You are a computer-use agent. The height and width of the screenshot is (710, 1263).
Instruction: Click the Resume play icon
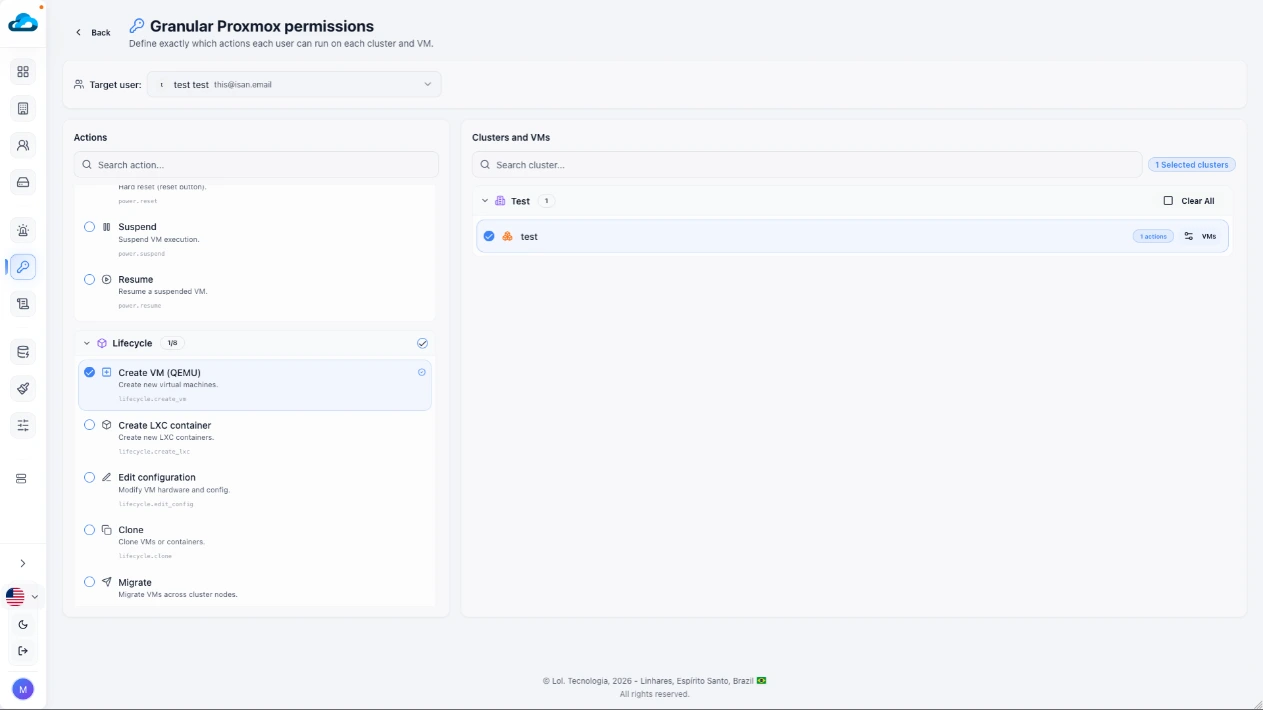click(x=107, y=279)
